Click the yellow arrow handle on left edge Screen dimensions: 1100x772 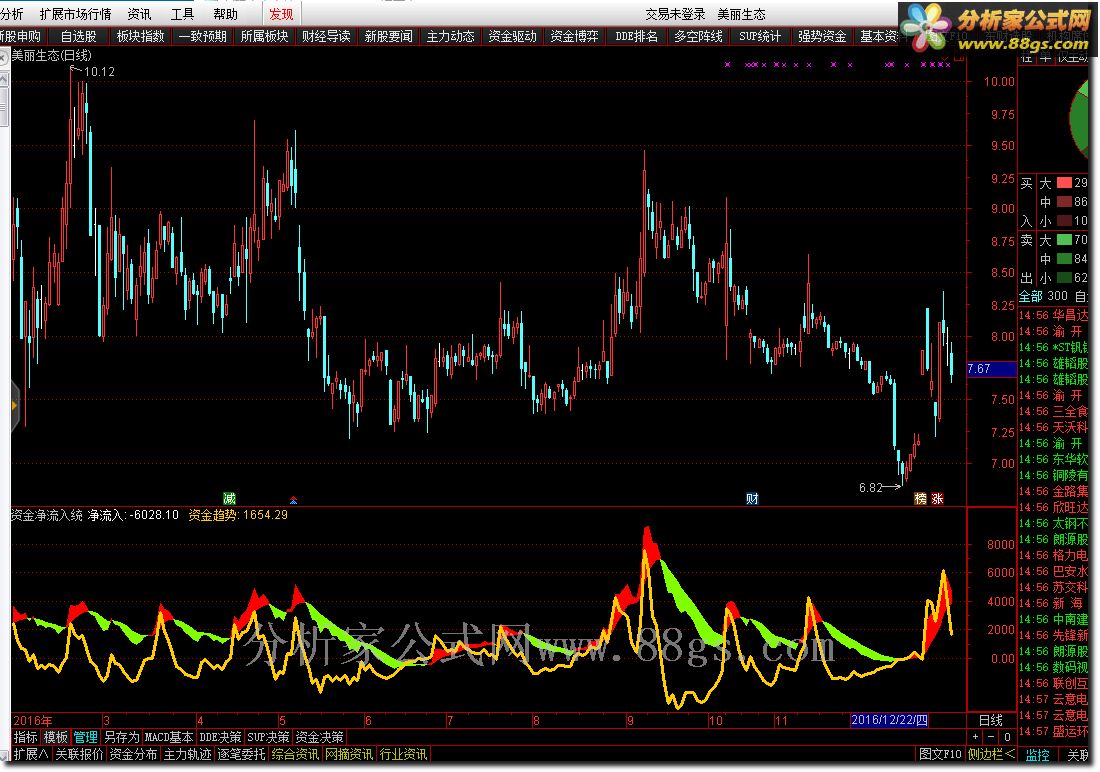[x=13, y=406]
